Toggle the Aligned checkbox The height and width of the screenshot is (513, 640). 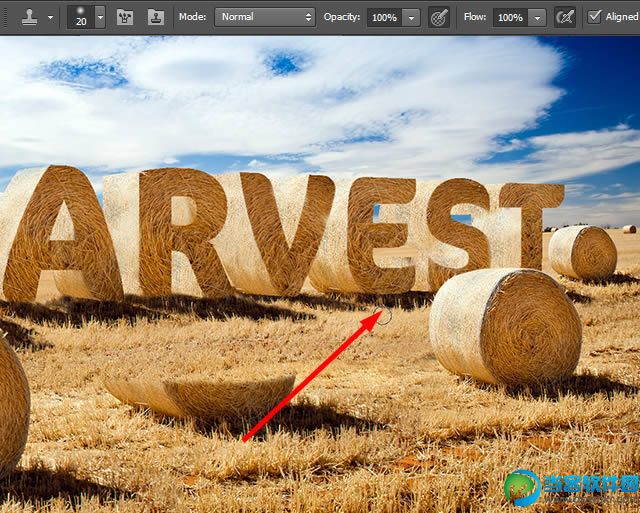tap(595, 17)
